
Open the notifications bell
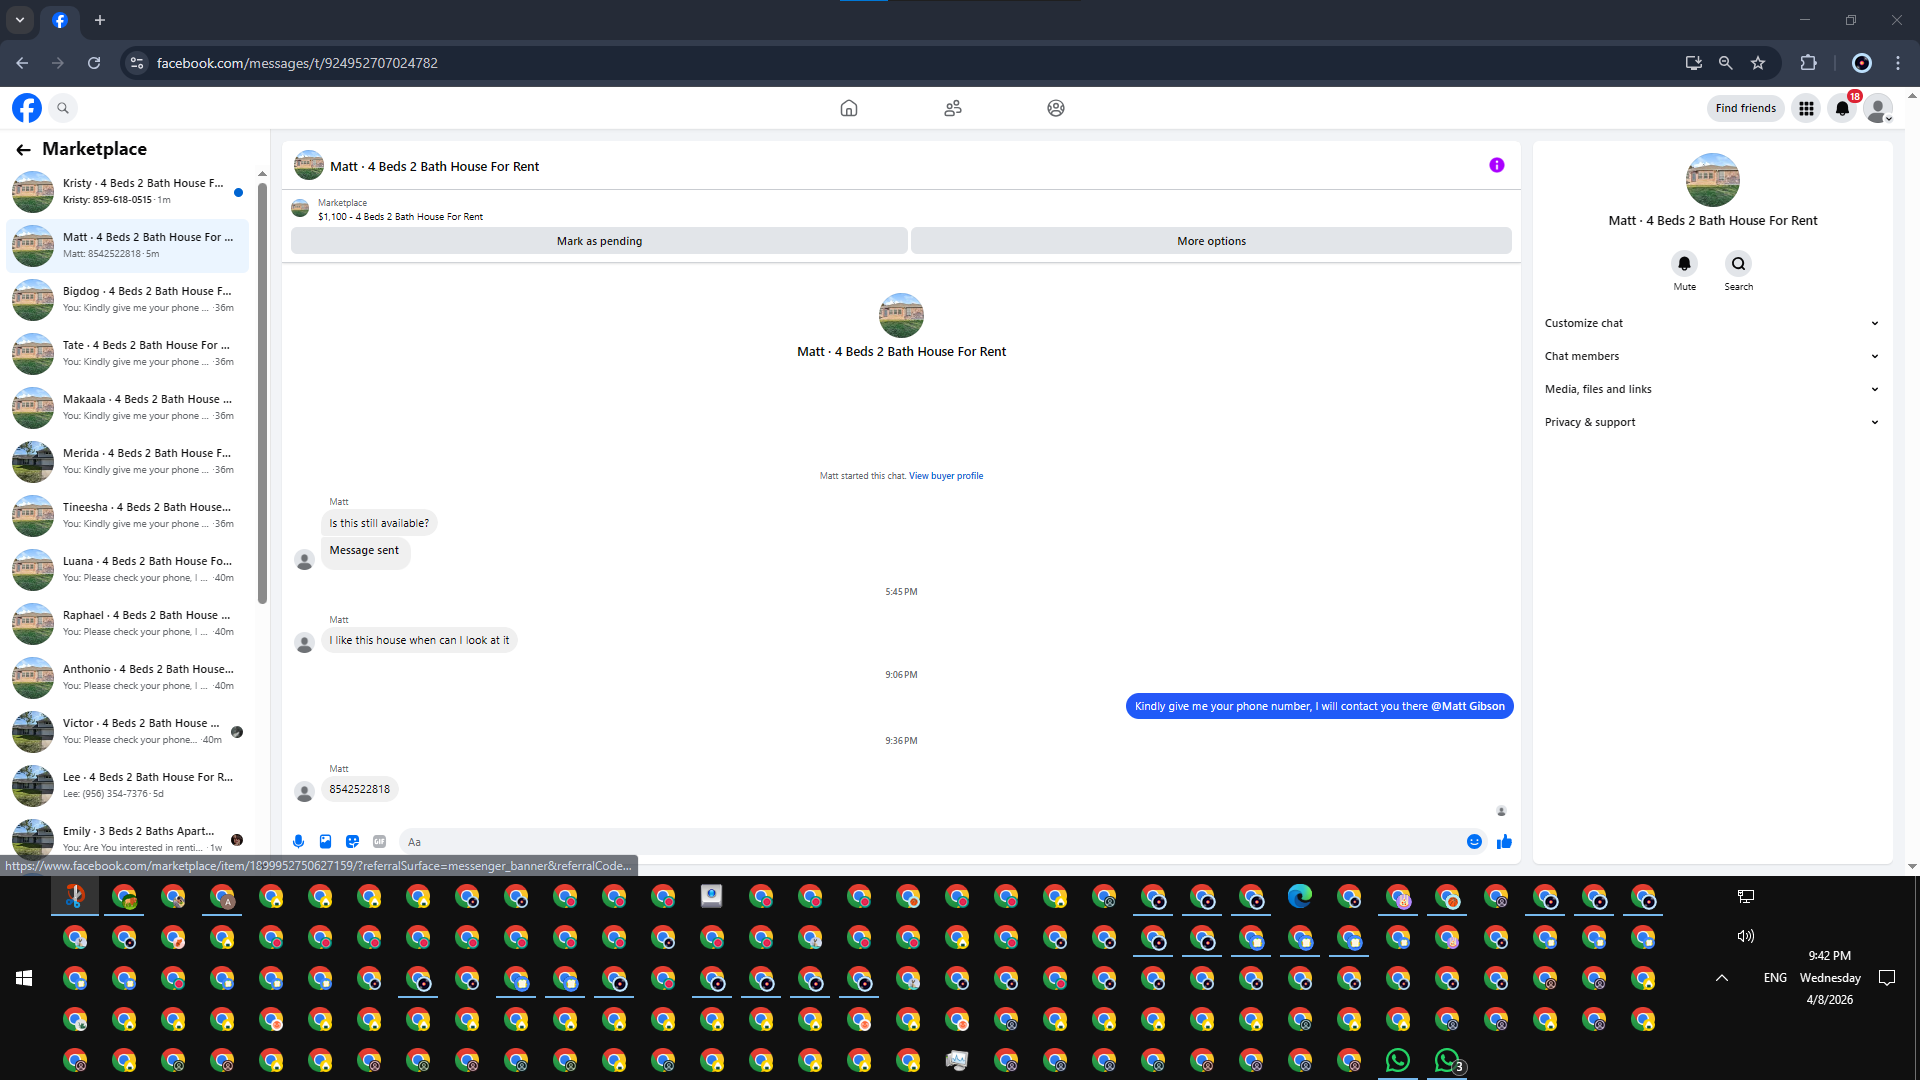(1842, 108)
